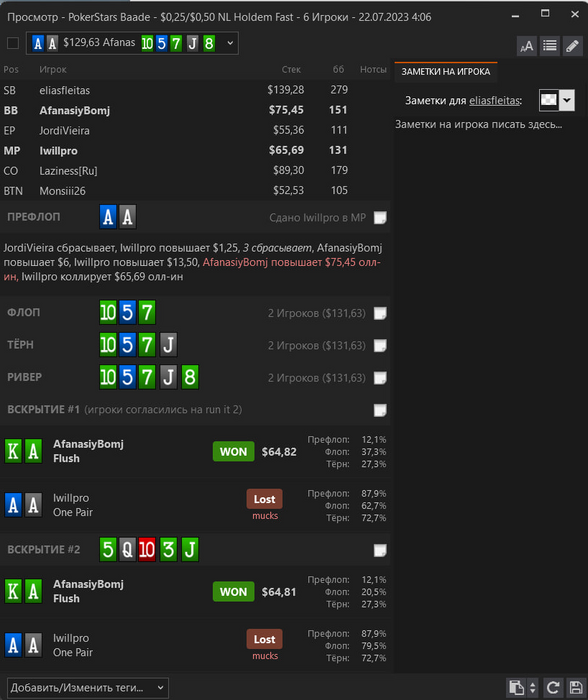The width and height of the screenshot is (588, 700).
Task: Click the Lost badge in showdown #2
Action: click(264, 639)
